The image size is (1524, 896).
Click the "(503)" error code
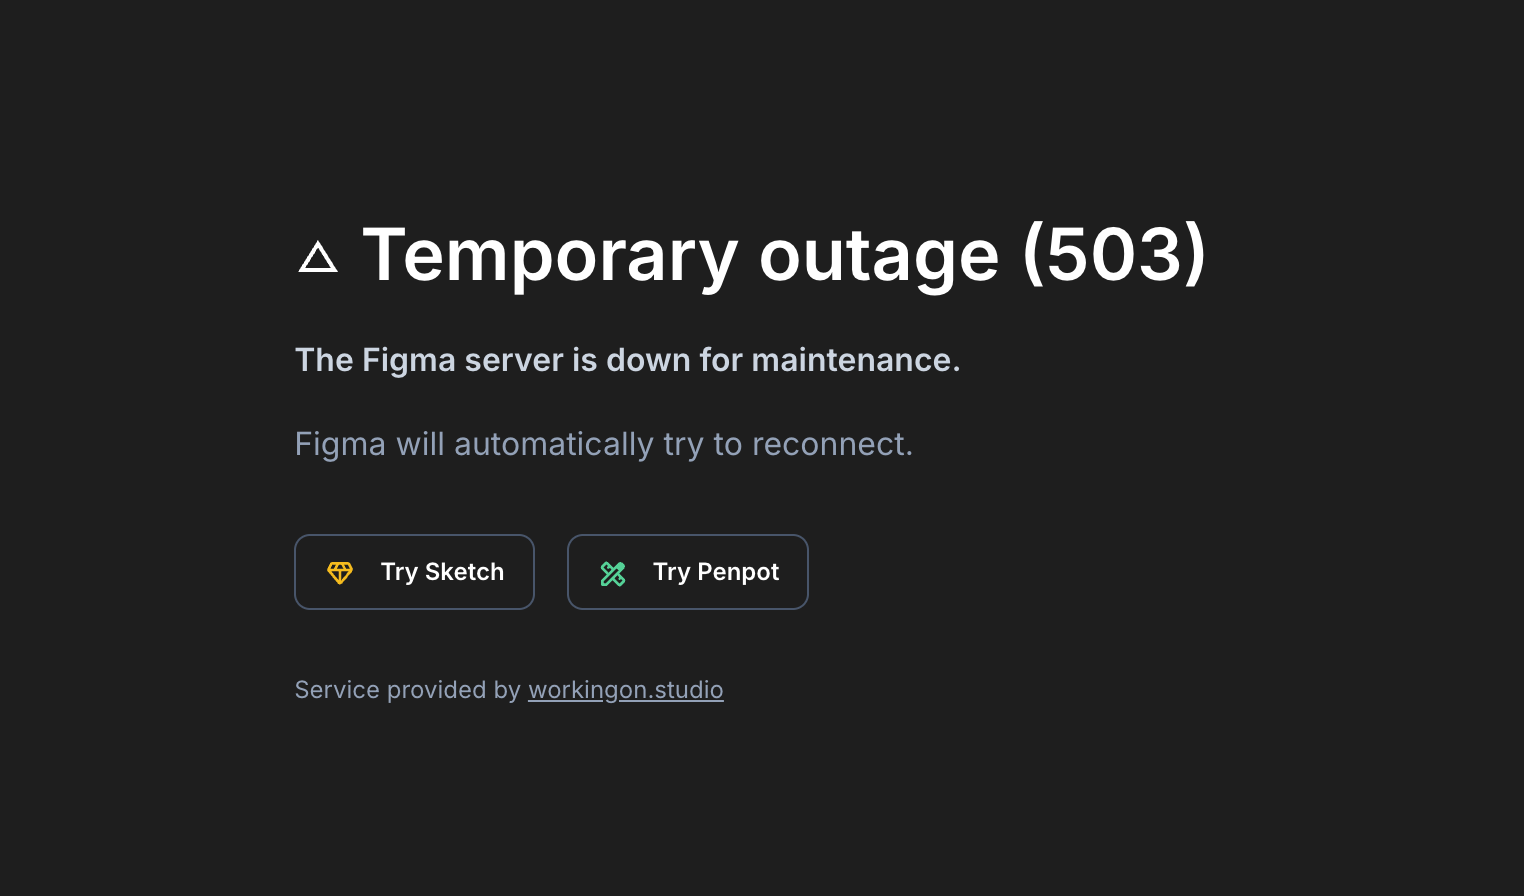(1114, 256)
